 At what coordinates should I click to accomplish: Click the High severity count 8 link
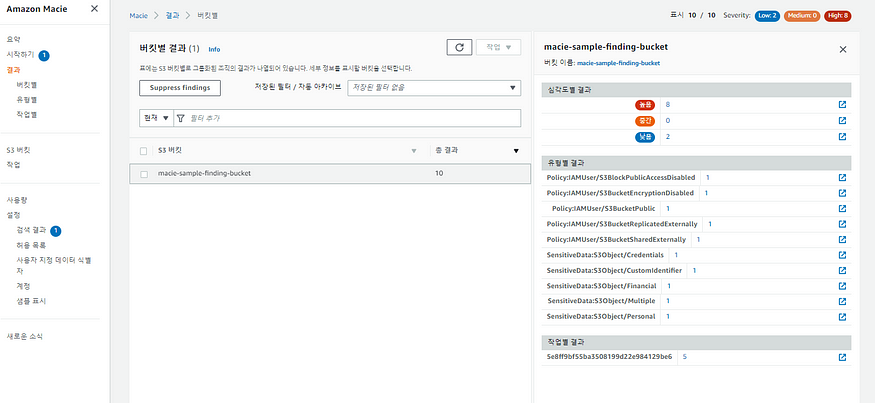click(667, 104)
